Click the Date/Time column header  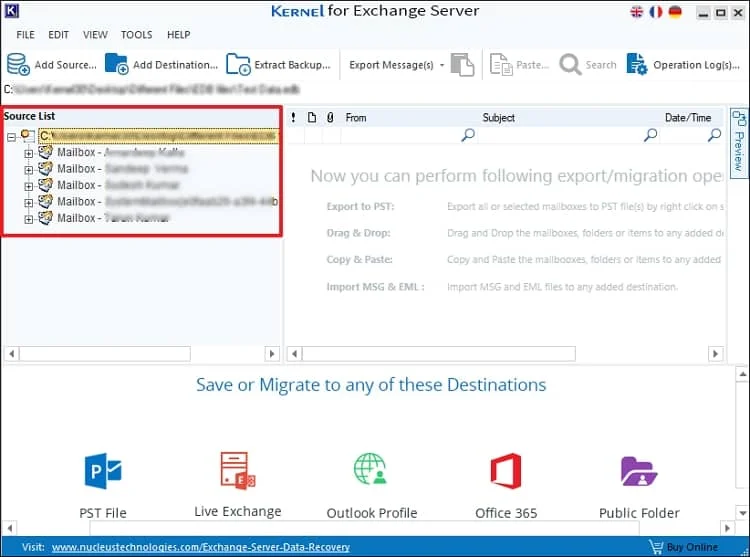pos(688,118)
